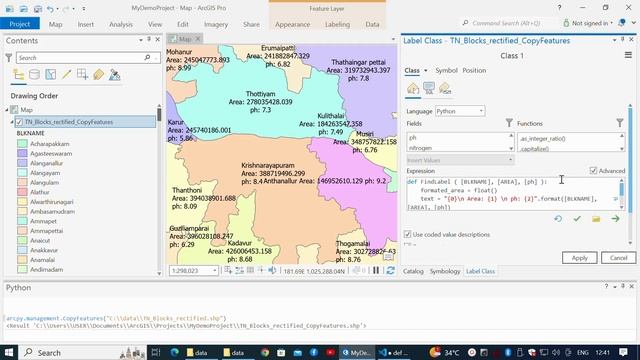The width and height of the screenshot is (640, 360).
Task: Open the Class dropdown arrow
Action: [x=426, y=71]
